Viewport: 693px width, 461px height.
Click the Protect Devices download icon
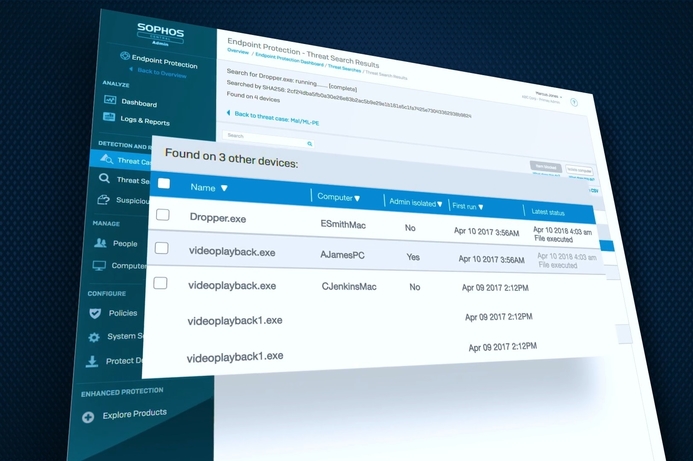point(91,362)
